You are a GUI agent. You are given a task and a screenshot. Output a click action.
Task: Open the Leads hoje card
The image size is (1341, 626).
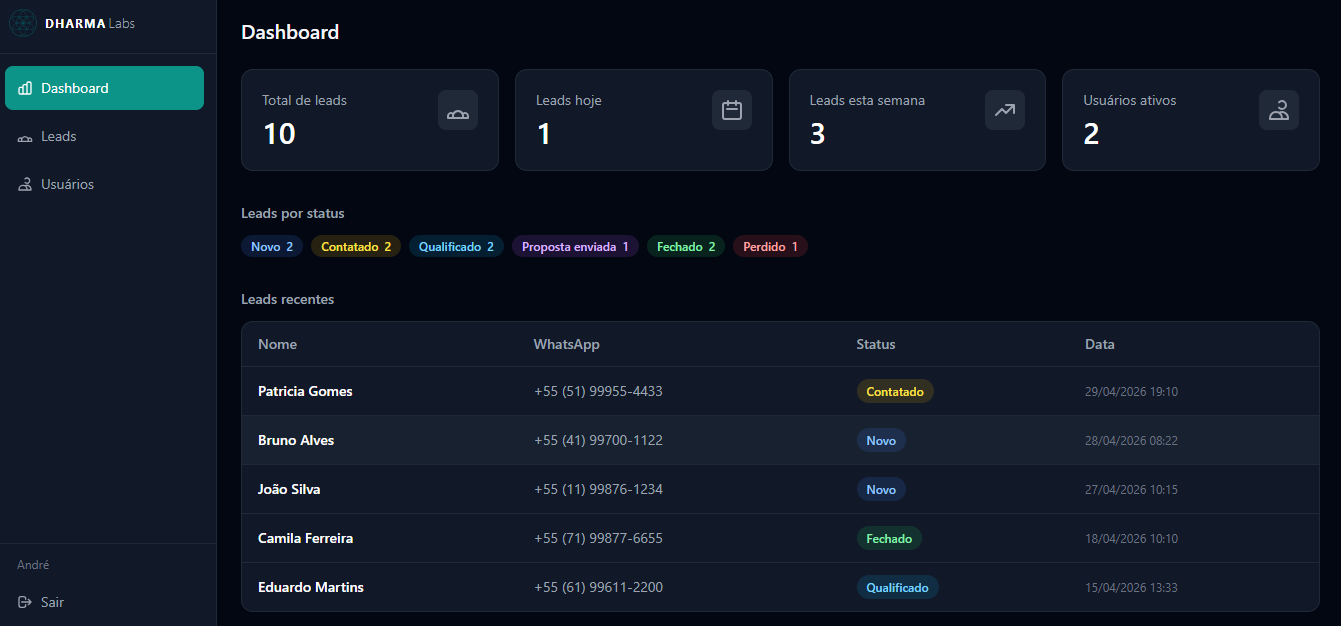click(644, 120)
